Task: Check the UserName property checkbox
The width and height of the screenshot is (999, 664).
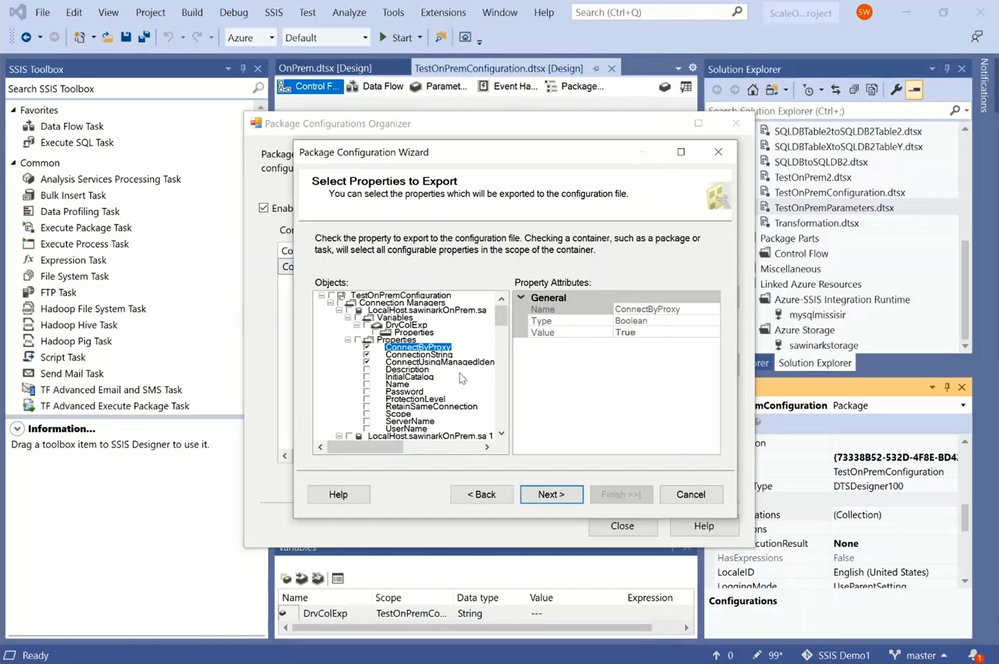Action: [x=366, y=429]
